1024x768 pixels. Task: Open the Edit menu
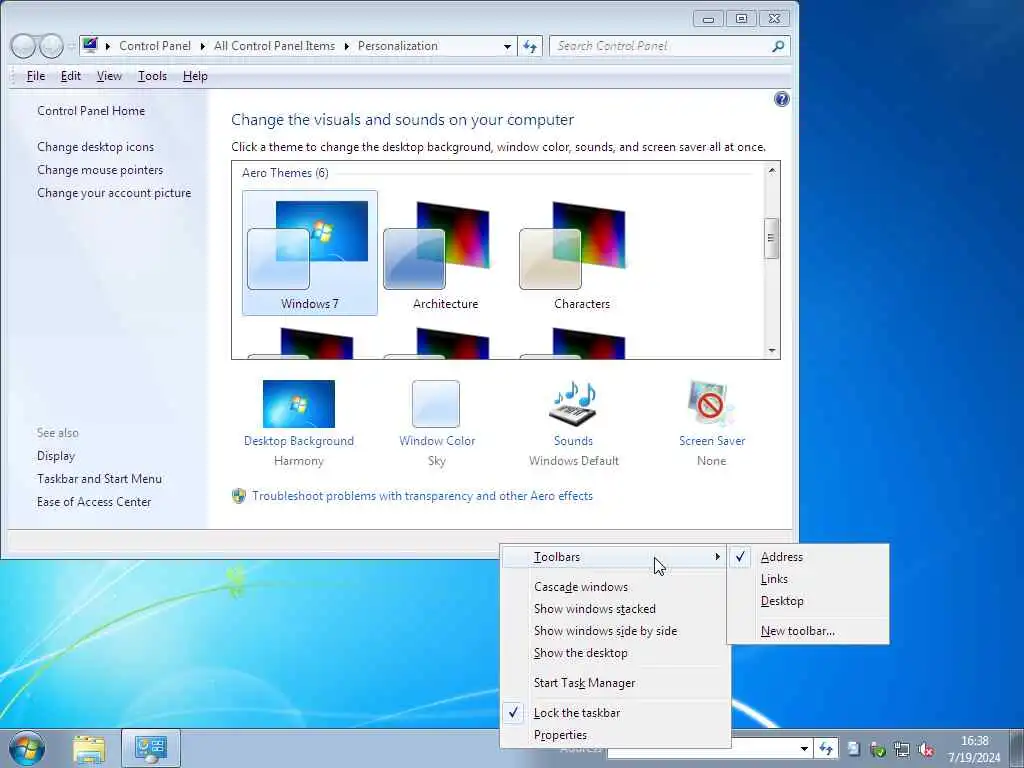pos(71,76)
